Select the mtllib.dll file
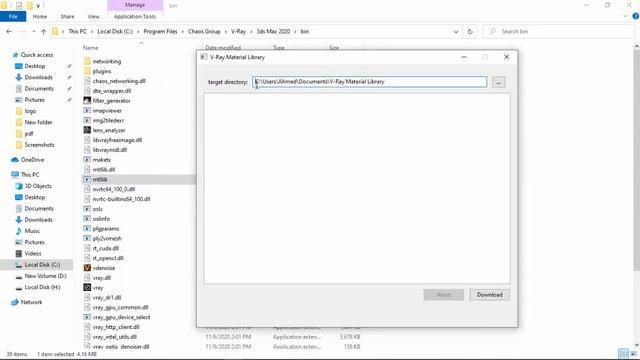640x360 pixels. (x=104, y=169)
